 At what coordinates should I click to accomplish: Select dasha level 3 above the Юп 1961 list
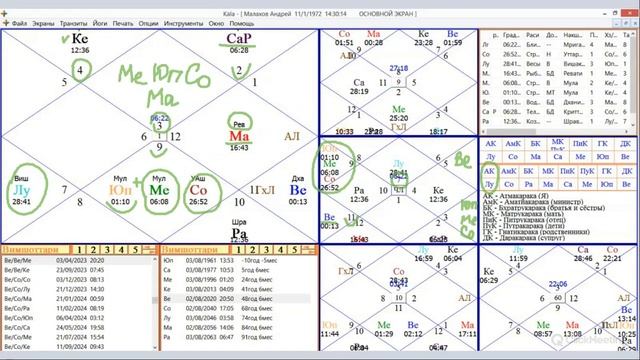pos(267,250)
